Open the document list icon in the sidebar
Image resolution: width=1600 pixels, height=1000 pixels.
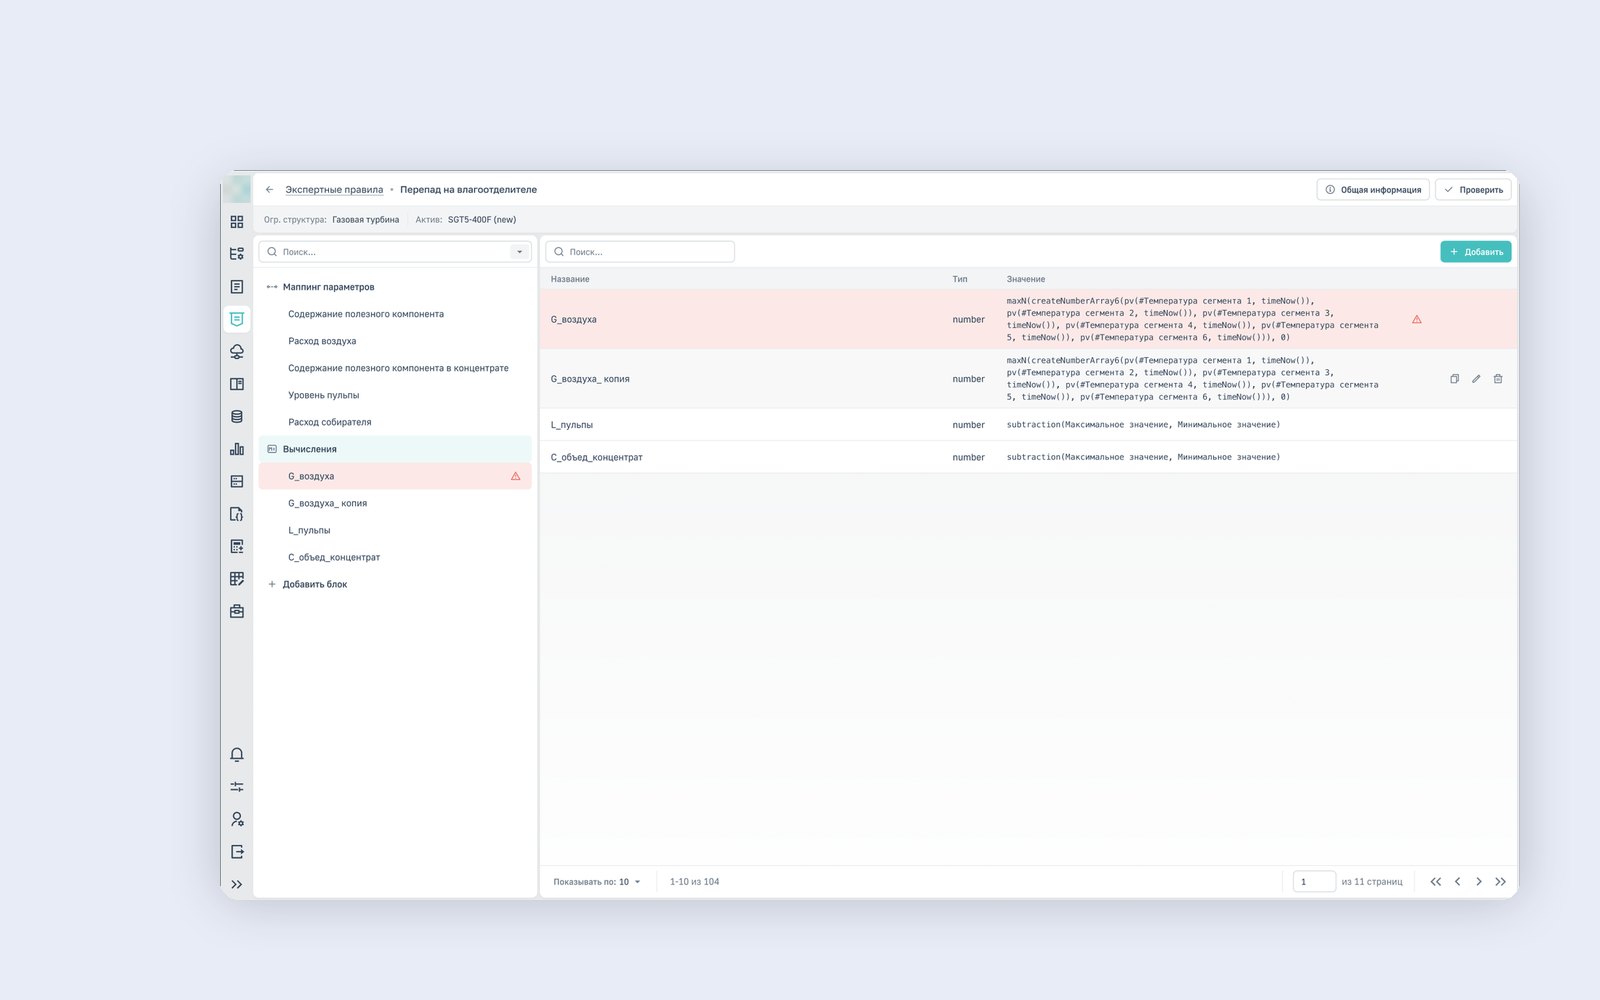237,287
